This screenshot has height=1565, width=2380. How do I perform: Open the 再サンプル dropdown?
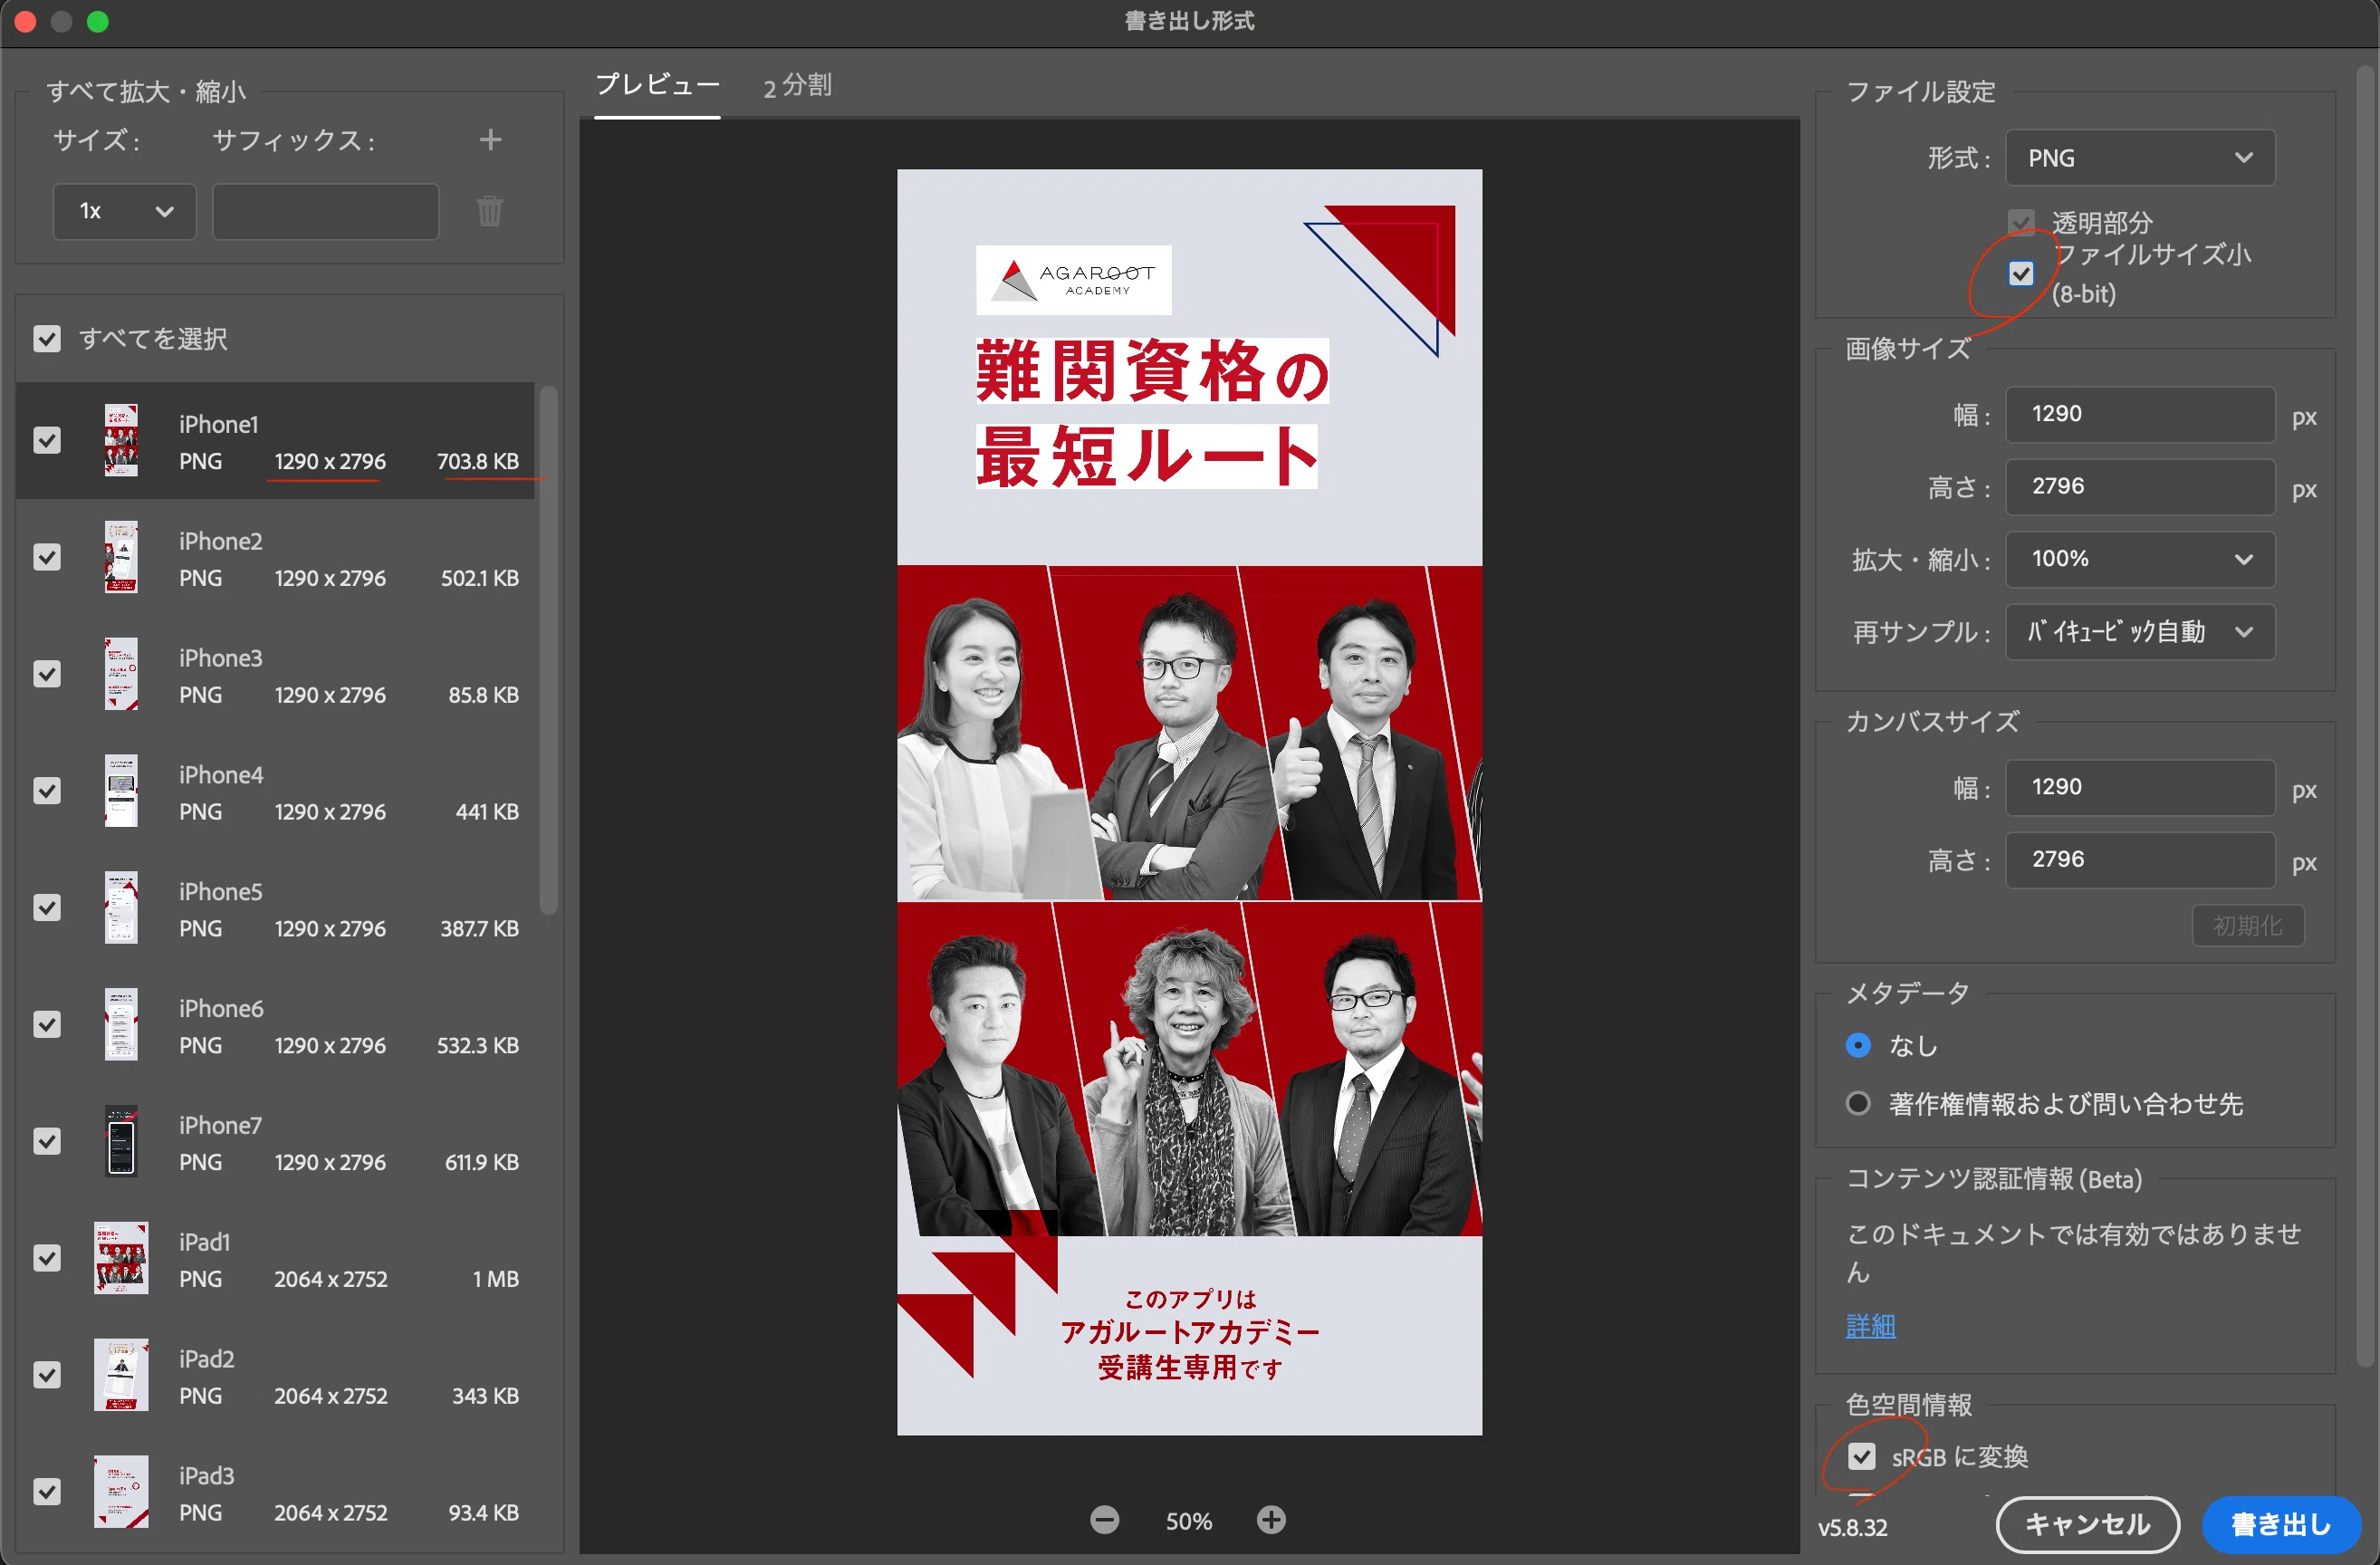[x=2140, y=632]
